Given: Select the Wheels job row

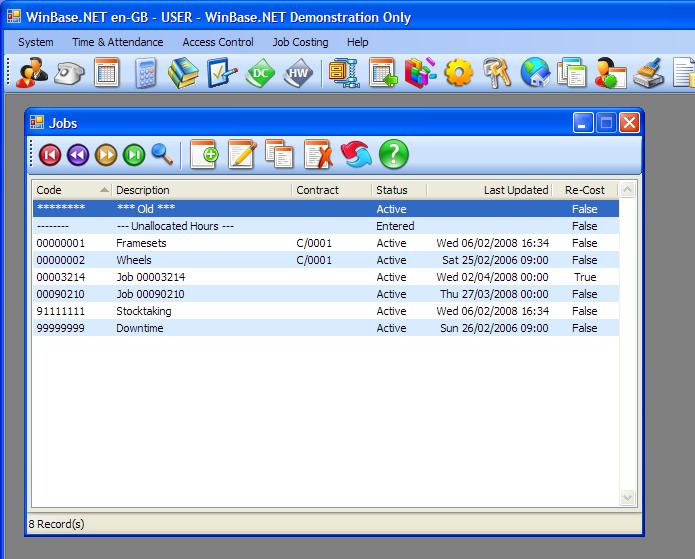Looking at the screenshot, I should click(x=326, y=260).
